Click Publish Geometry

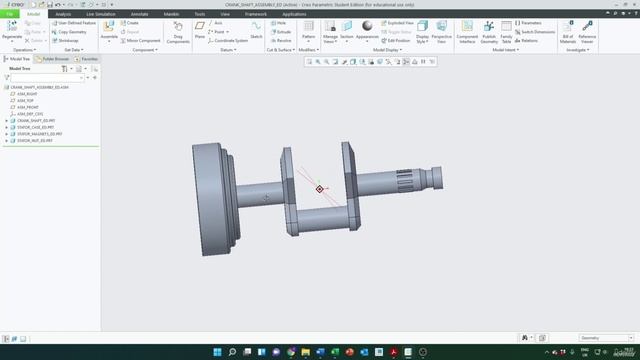coord(489,32)
